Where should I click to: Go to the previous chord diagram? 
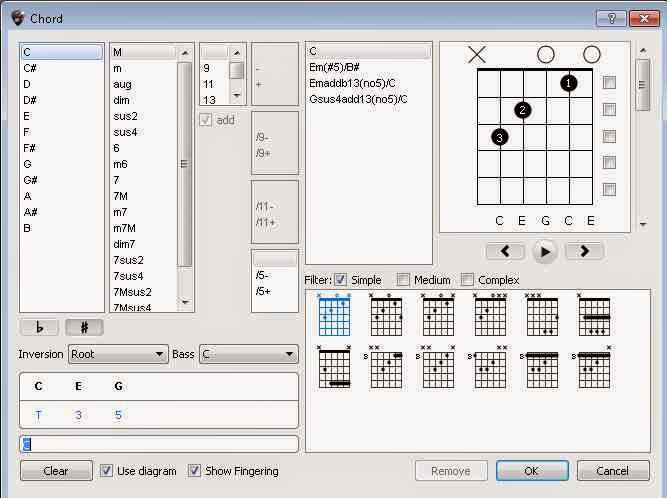pyautogui.click(x=505, y=251)
